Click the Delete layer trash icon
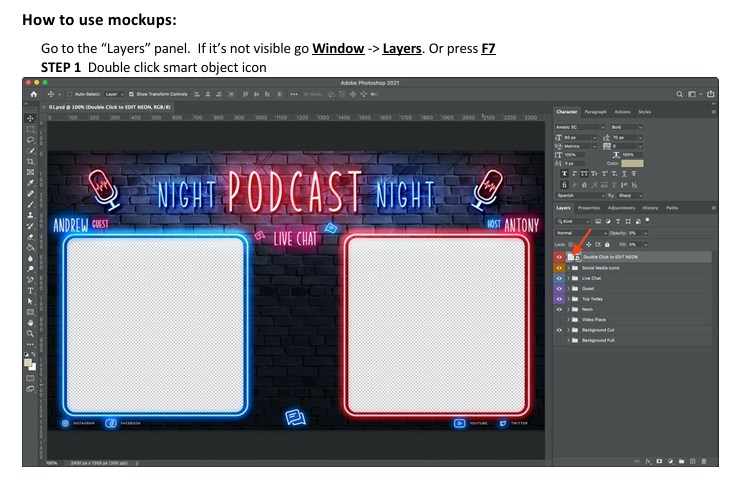The image size is (736, 484). tap(704, 461)
